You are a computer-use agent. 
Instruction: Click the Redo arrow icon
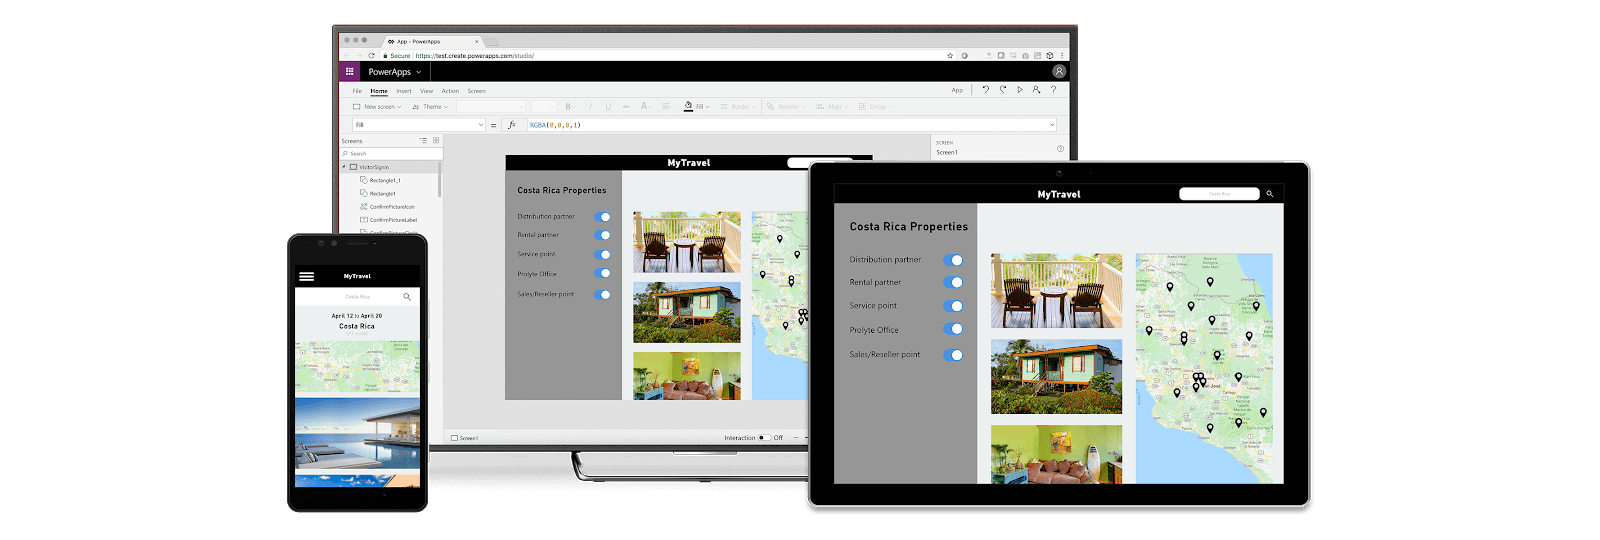(1003, 90)
